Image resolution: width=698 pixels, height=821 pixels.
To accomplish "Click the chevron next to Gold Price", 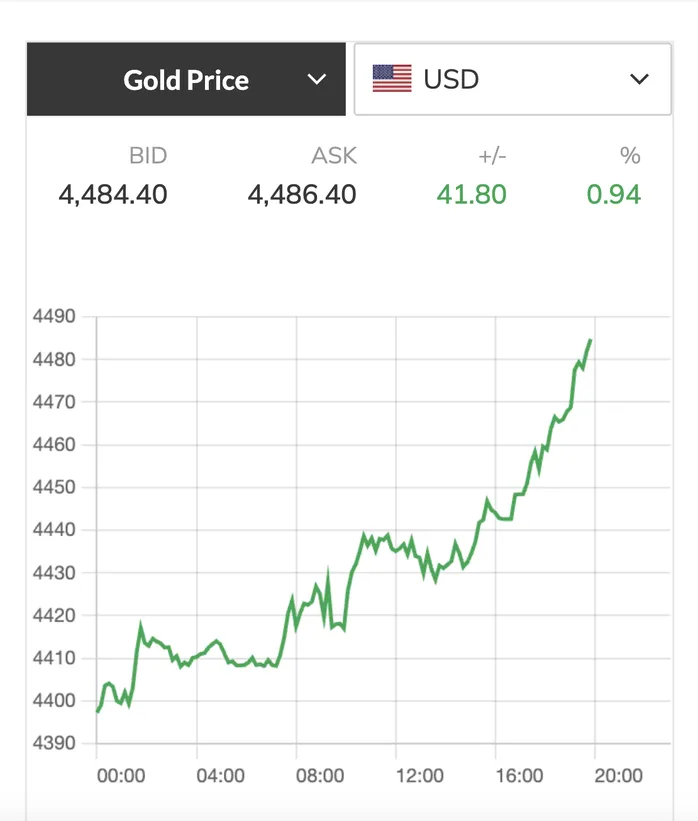I will point(317,80).
